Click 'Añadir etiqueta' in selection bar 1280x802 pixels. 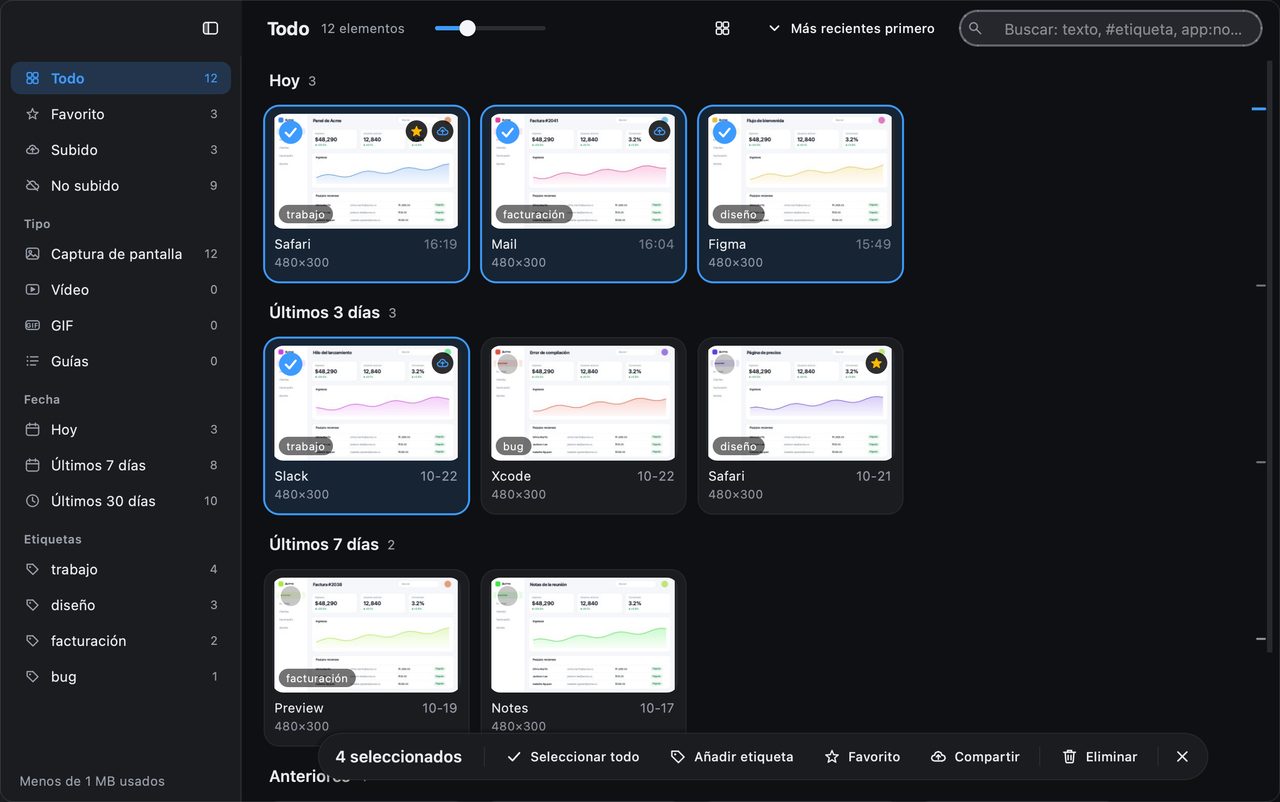tap(732, 757)
